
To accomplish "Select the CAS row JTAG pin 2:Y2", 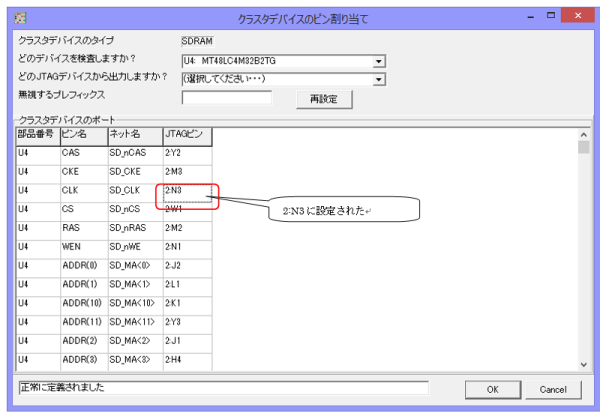I will pyautogui.click(x=187, y=152).
